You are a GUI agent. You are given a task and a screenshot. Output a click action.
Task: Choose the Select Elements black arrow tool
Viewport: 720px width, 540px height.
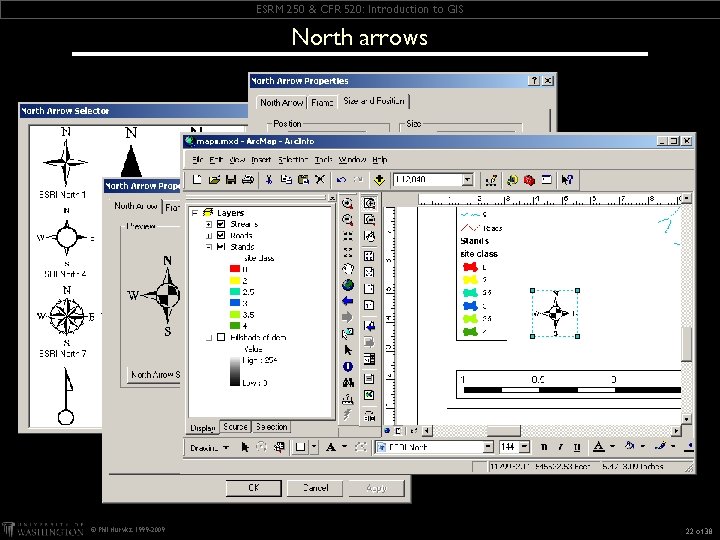click(348, 350)
